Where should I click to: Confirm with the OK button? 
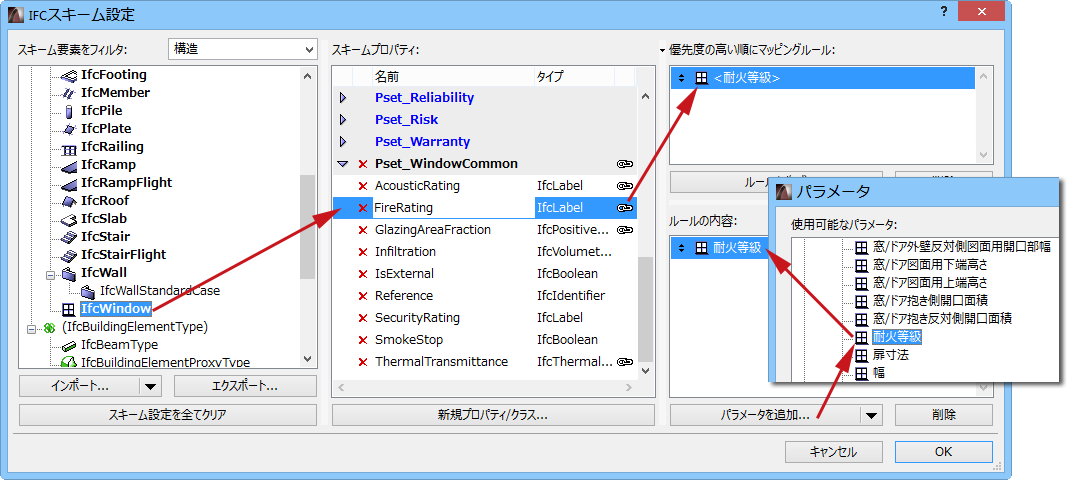[x=943, y=452]
